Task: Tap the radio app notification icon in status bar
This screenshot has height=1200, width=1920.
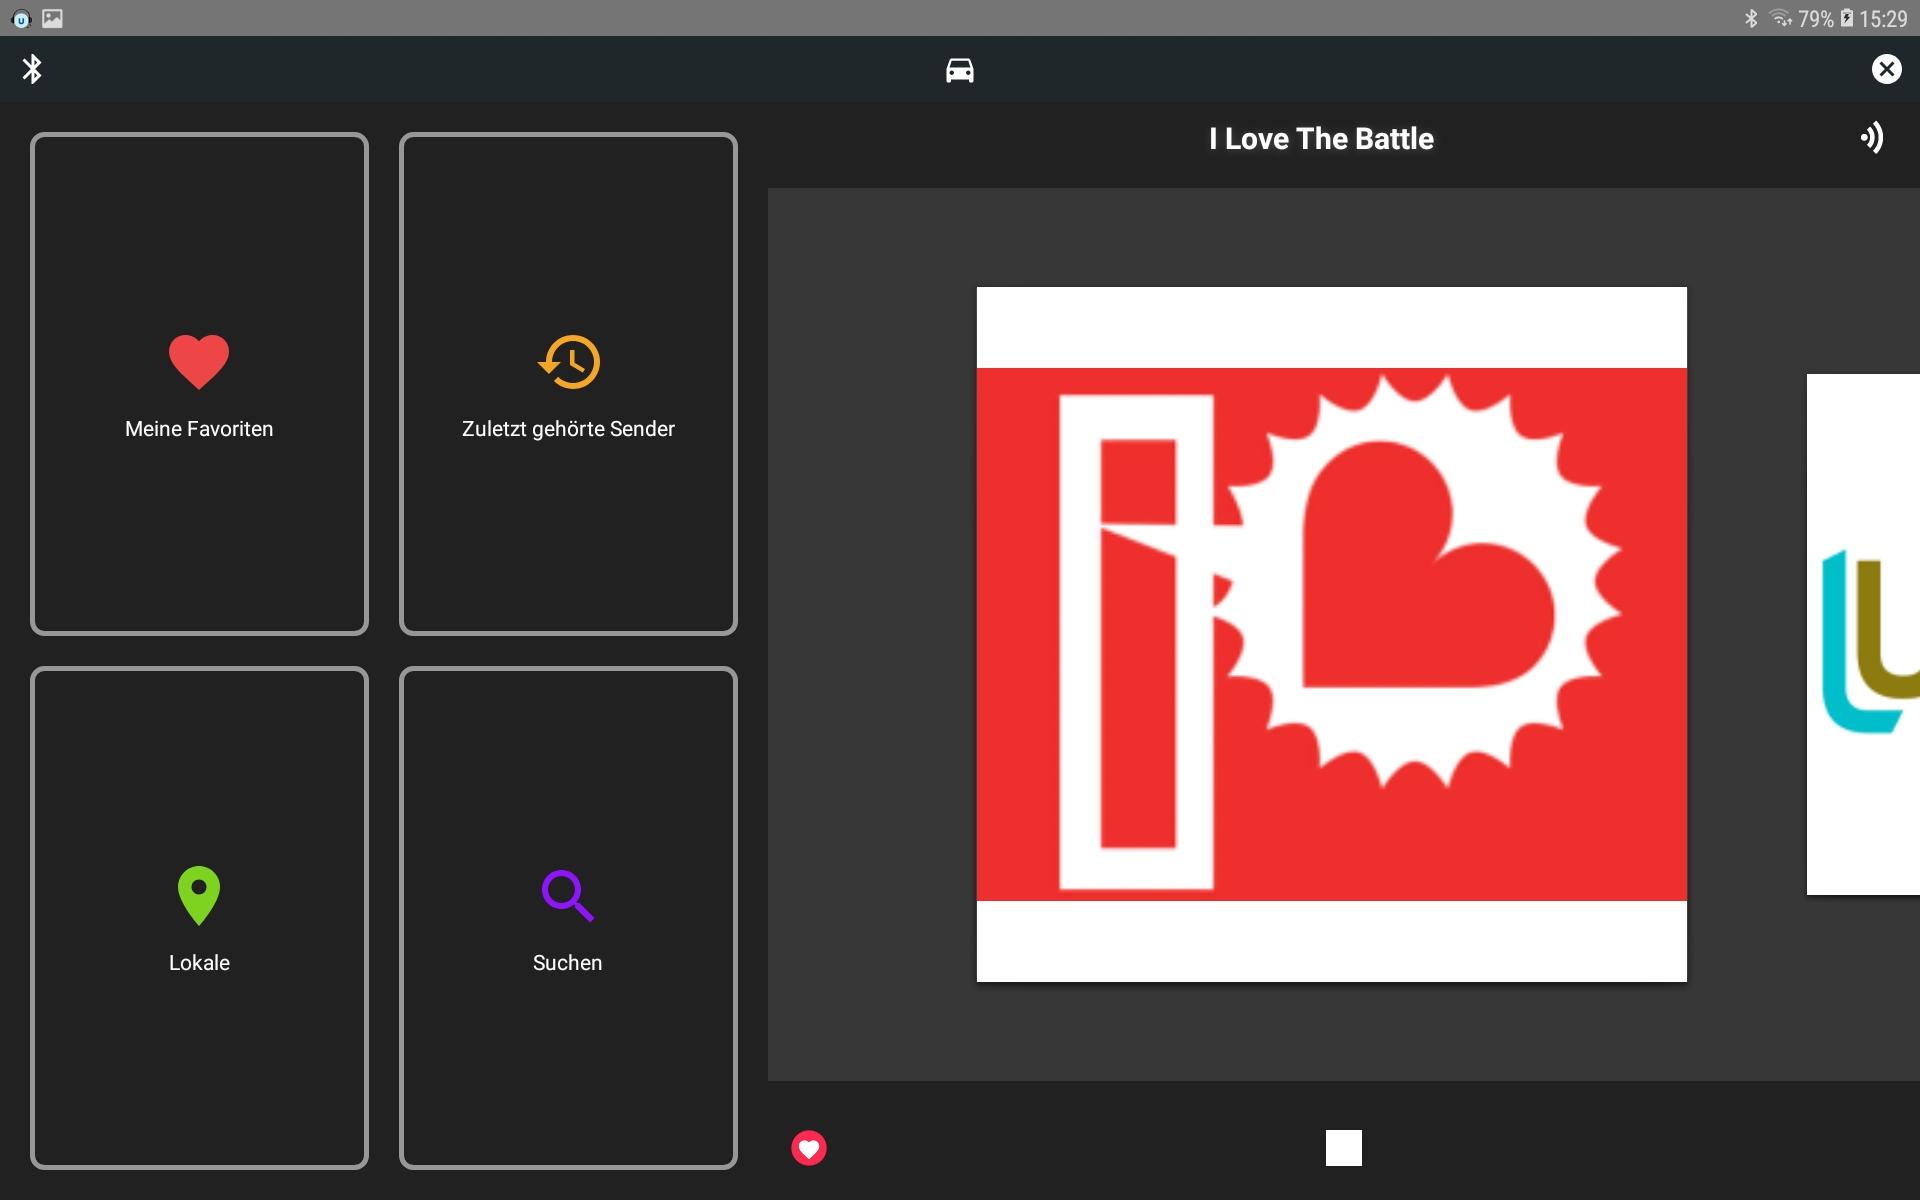Action: (21, 18)
